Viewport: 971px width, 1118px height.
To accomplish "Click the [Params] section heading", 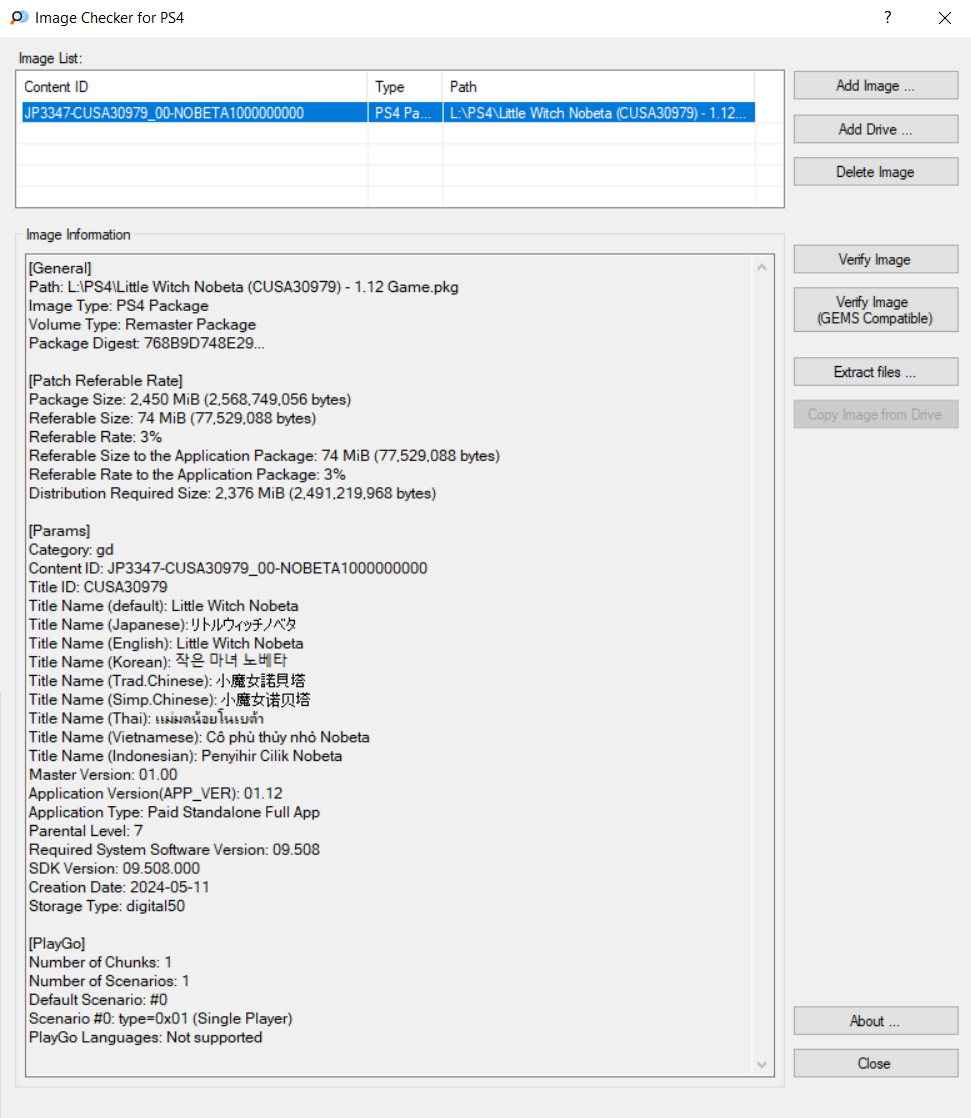I will [x=59, y=531].
